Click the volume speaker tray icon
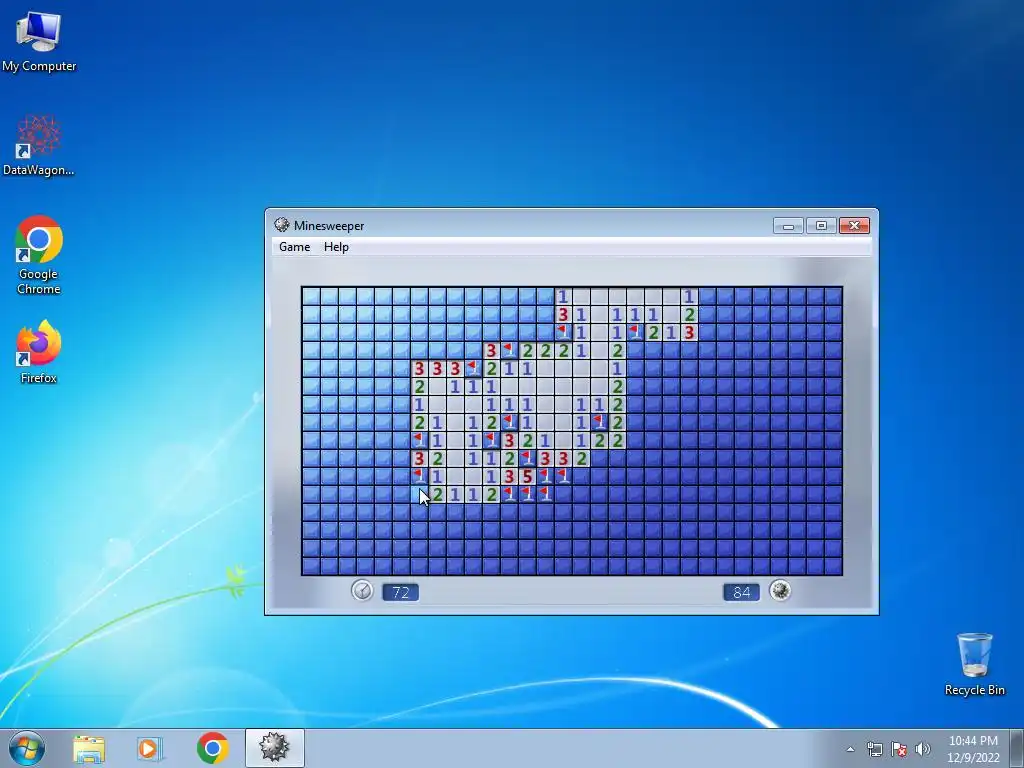The width and height of the screenshot is (1024, 768). [x=923, y=749]
